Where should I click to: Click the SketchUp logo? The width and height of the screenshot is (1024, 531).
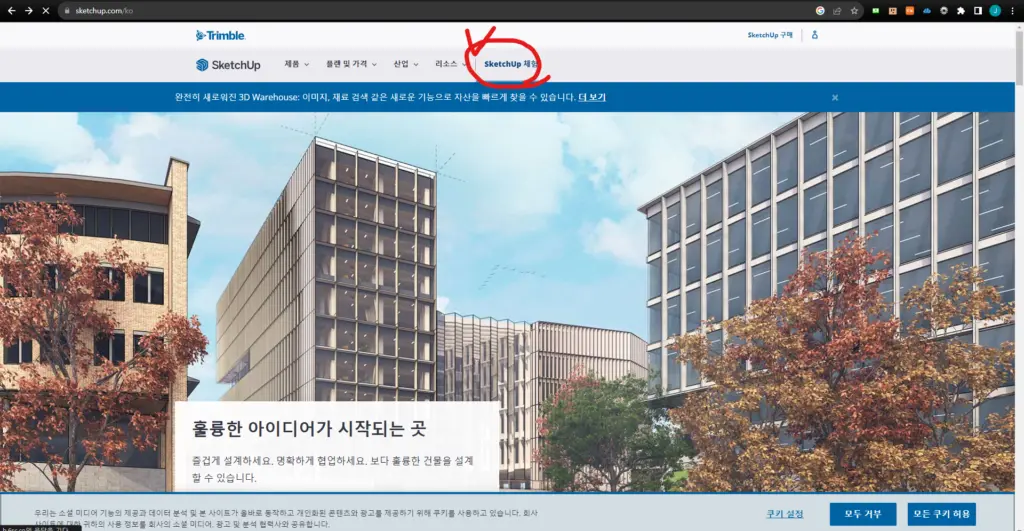[x=228, y=65]
